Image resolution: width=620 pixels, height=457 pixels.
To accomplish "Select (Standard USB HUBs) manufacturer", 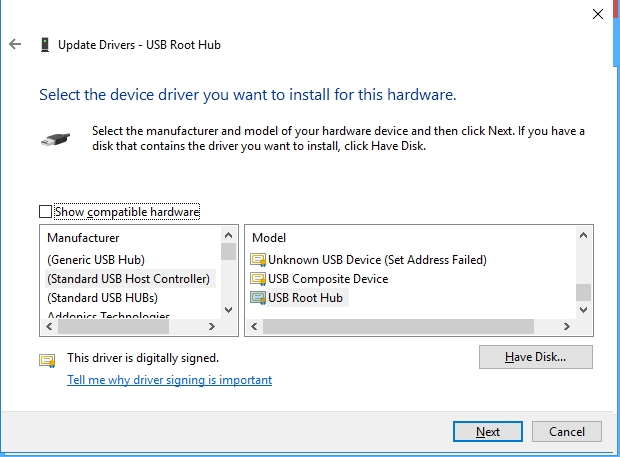I will 102,298.
